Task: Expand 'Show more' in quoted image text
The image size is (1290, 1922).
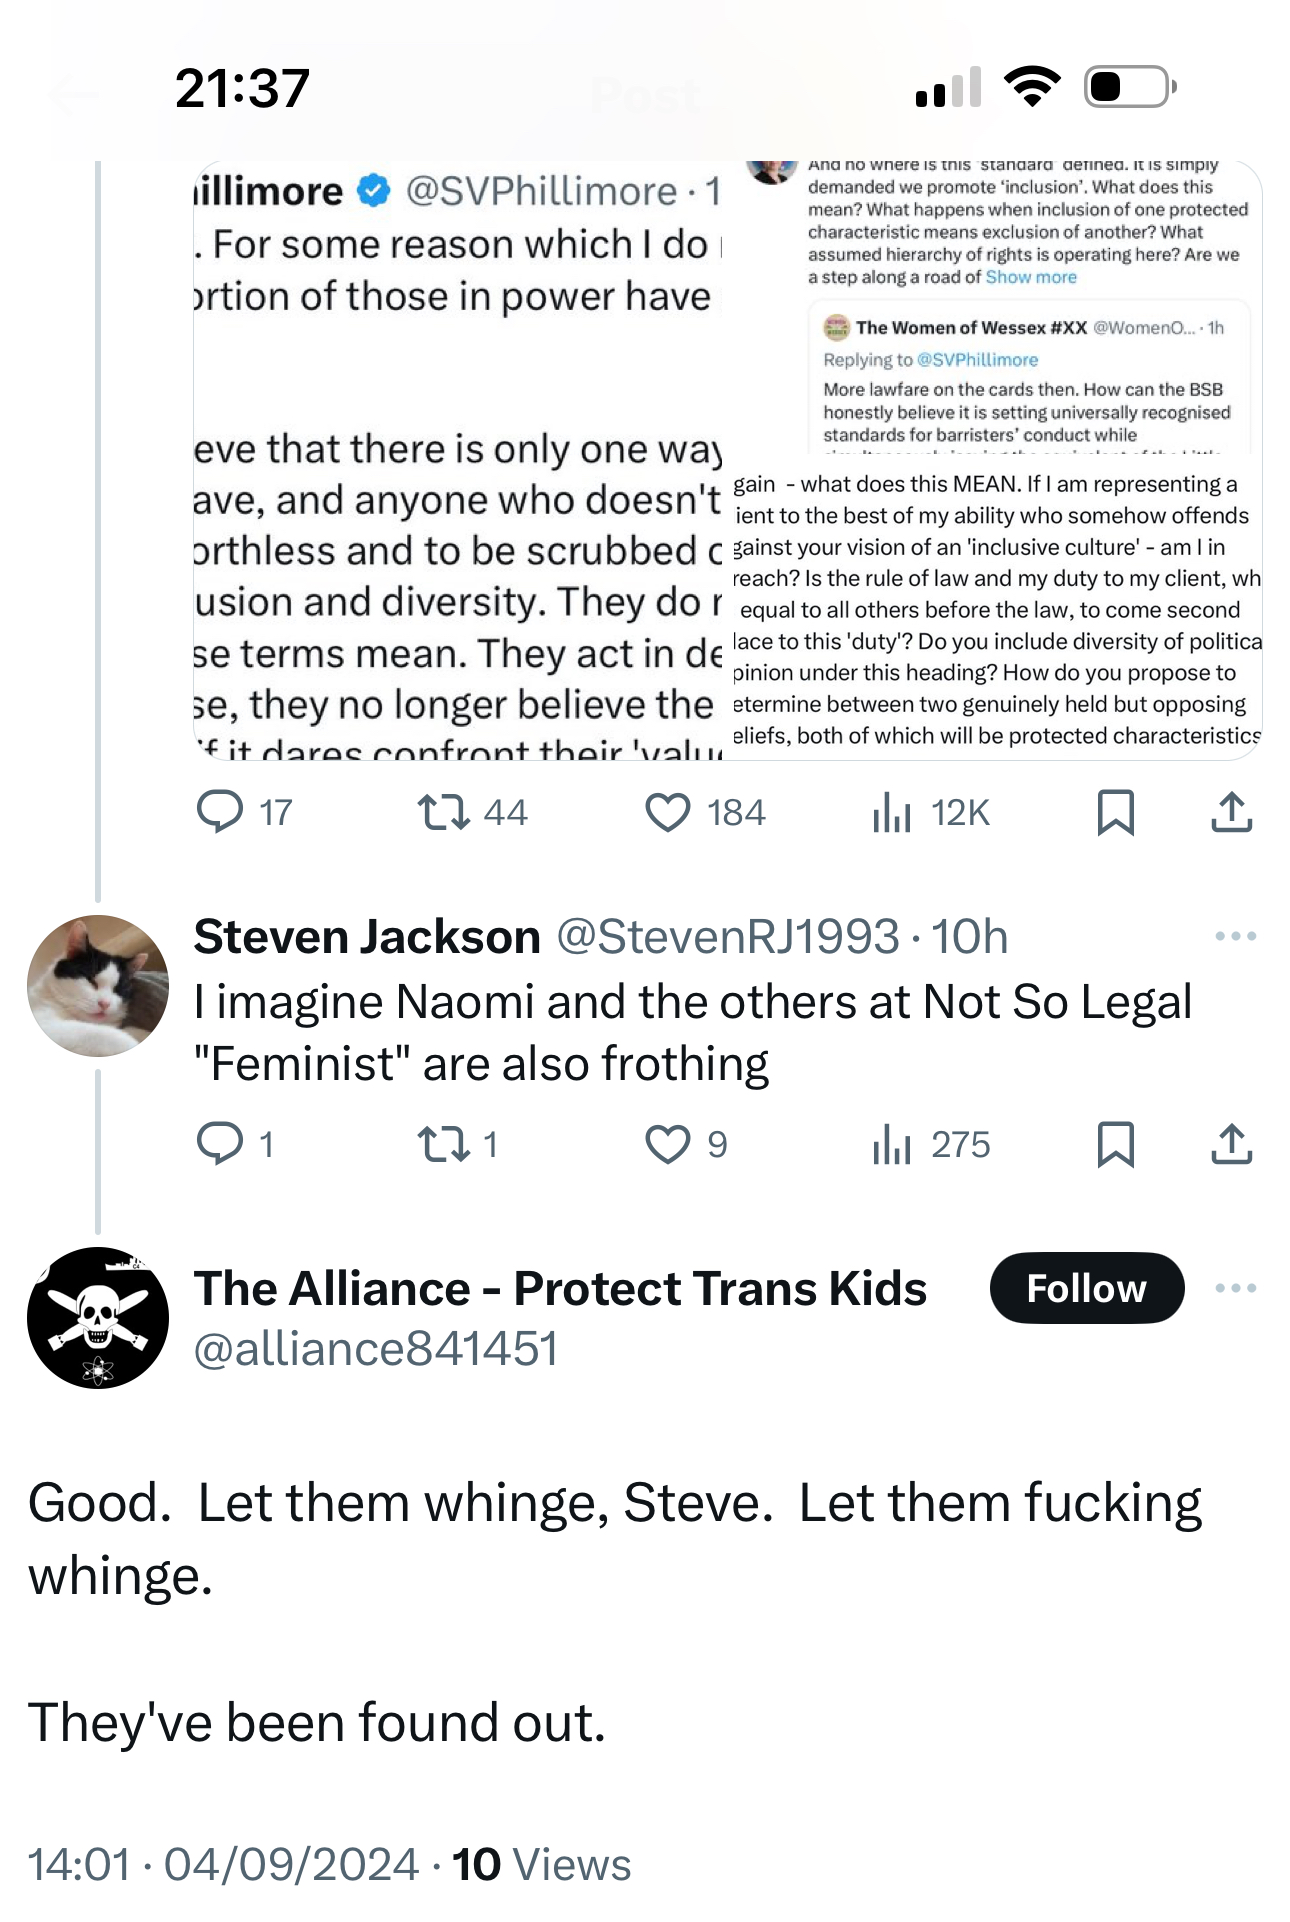Action: (x=1031, y=277)
